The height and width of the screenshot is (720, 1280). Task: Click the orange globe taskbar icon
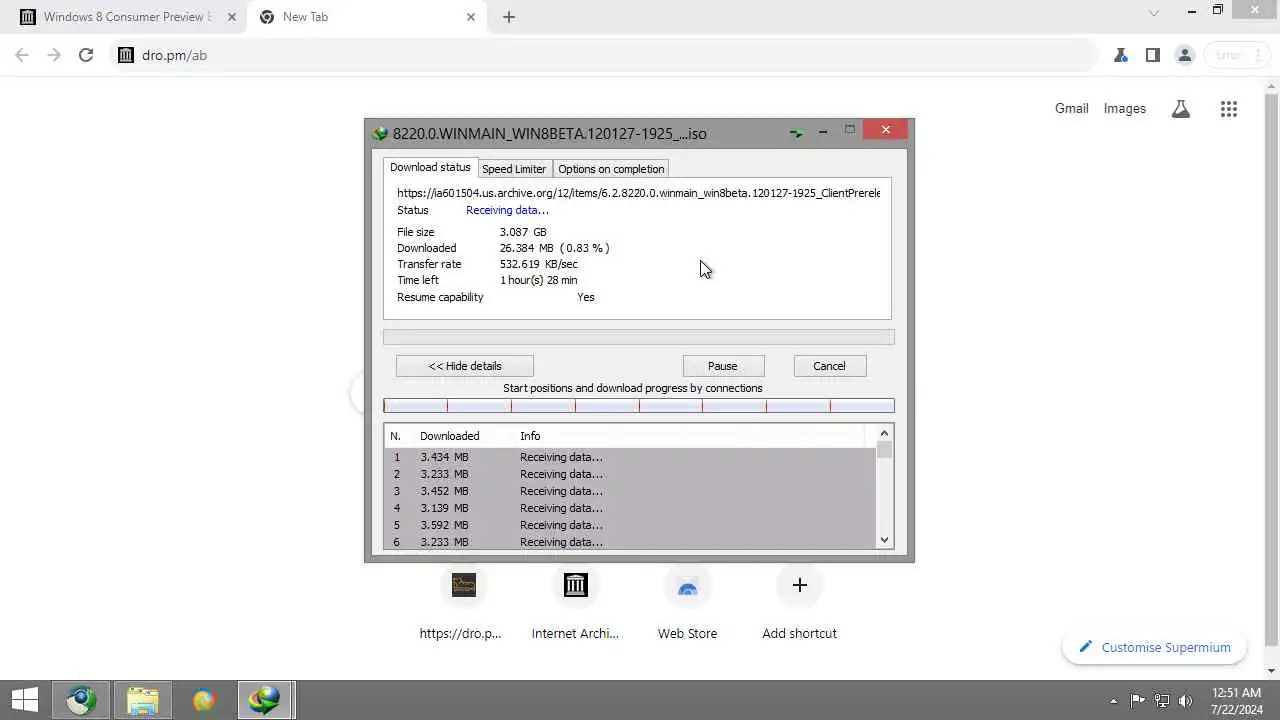pyautogui.click(x=203, y=700)
